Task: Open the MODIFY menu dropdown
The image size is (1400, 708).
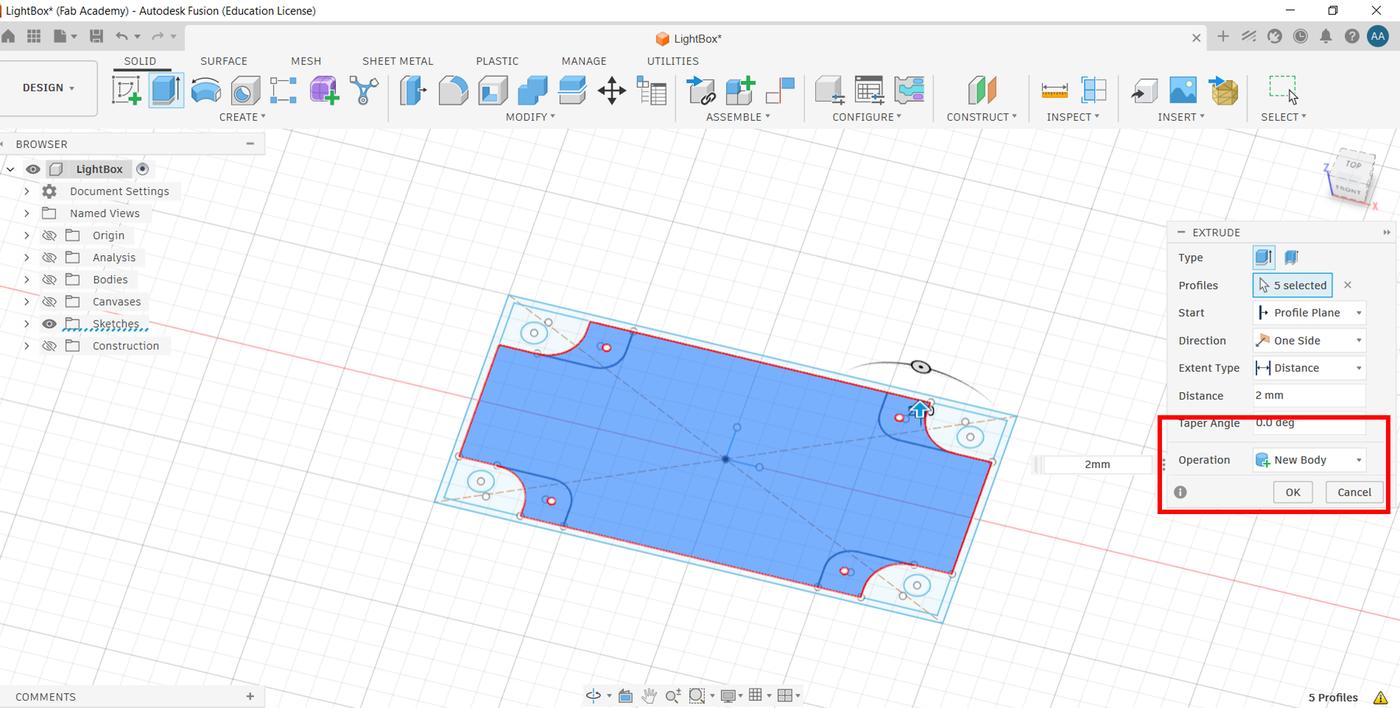Action: [530, 117]
